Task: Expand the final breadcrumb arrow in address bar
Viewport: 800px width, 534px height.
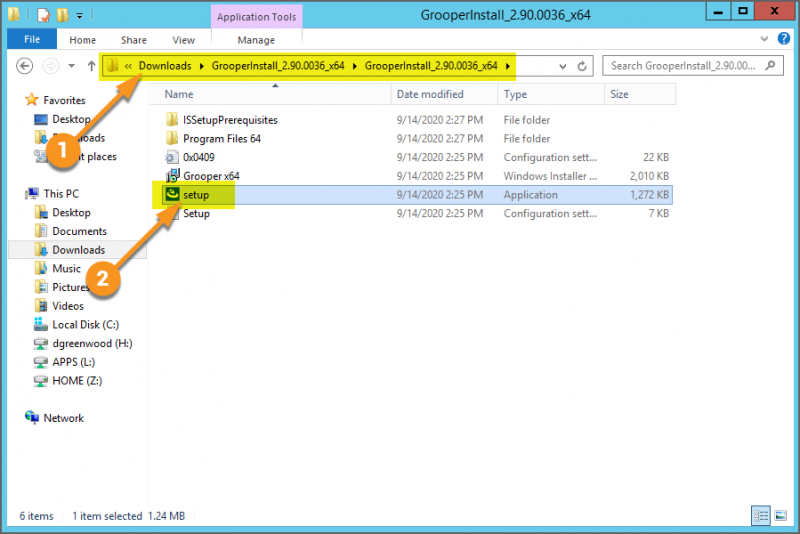Action: [508, 66]
